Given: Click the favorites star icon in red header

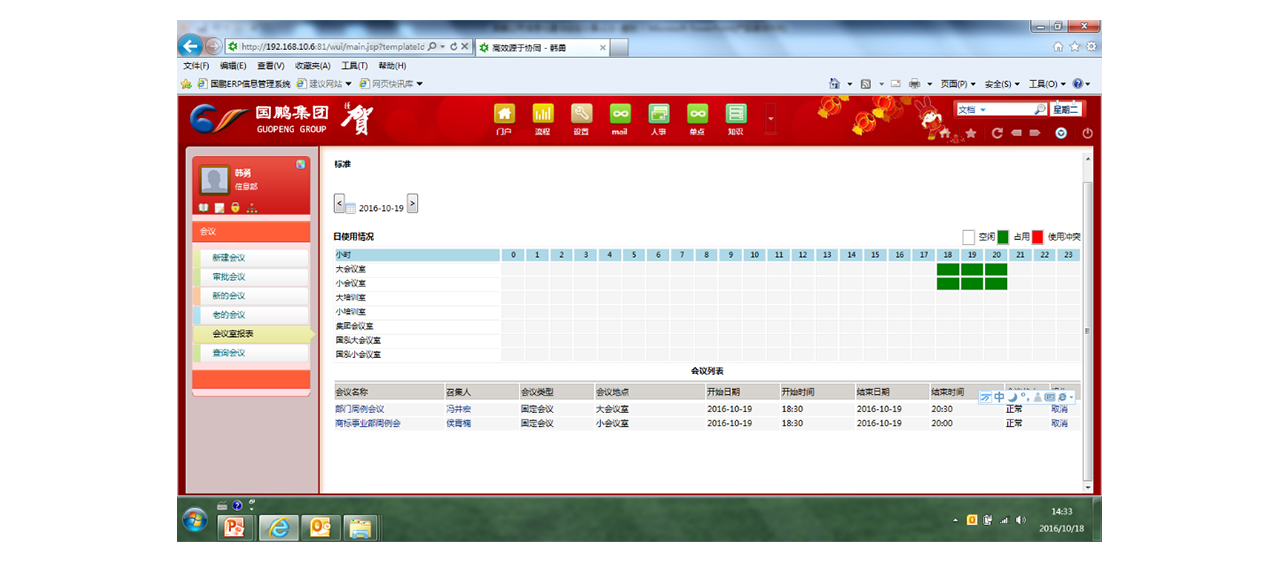Looking at the screenshot, I should pyautogui.click(x=970, y=133).
